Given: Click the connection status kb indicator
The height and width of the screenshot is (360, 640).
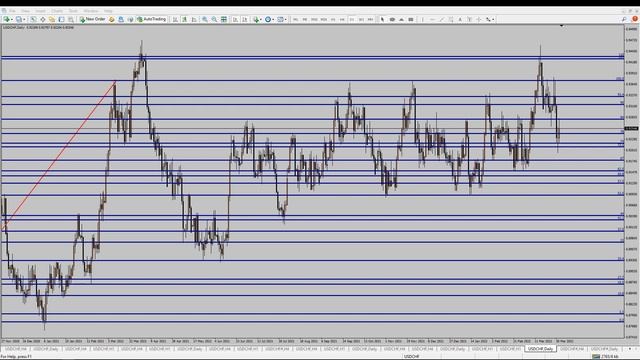Looking at the screenshot, I should 605,357.
